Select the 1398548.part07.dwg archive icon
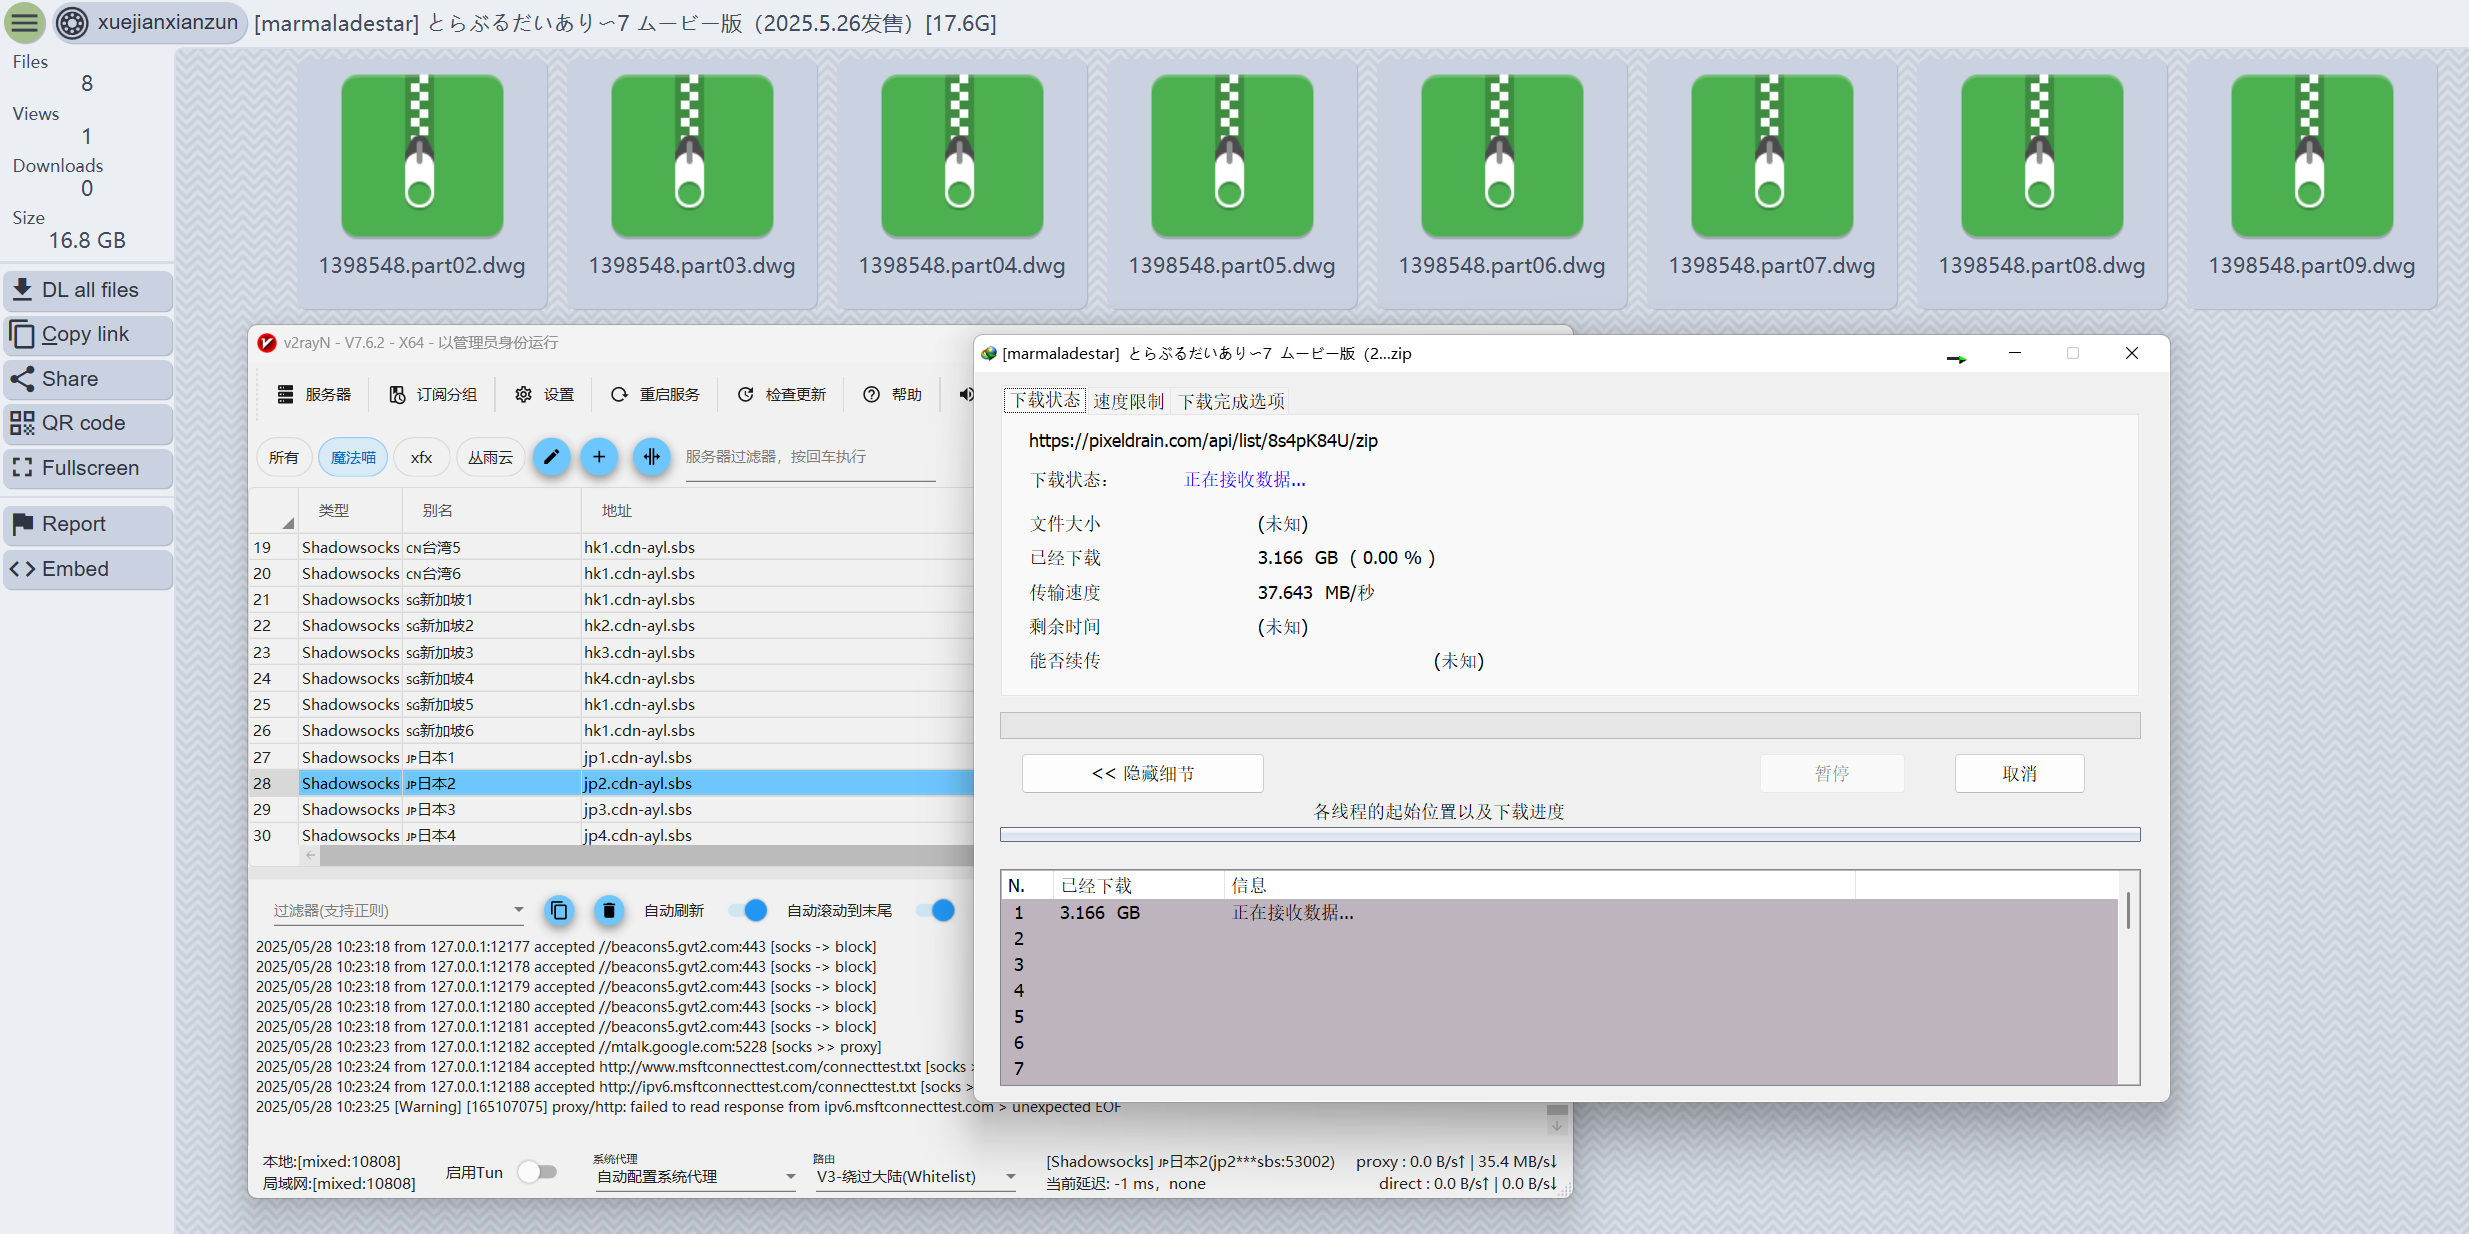2469x1234 pixels. 1772,155
